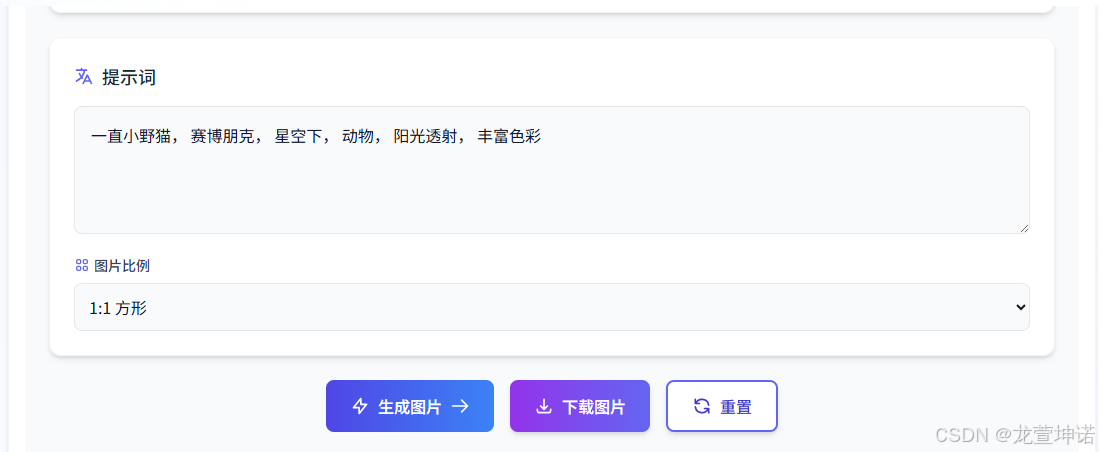Screen dimensions: 1099x452
Task: Click the lightning icon on 生成图片 button
Action: coord(360,406)
